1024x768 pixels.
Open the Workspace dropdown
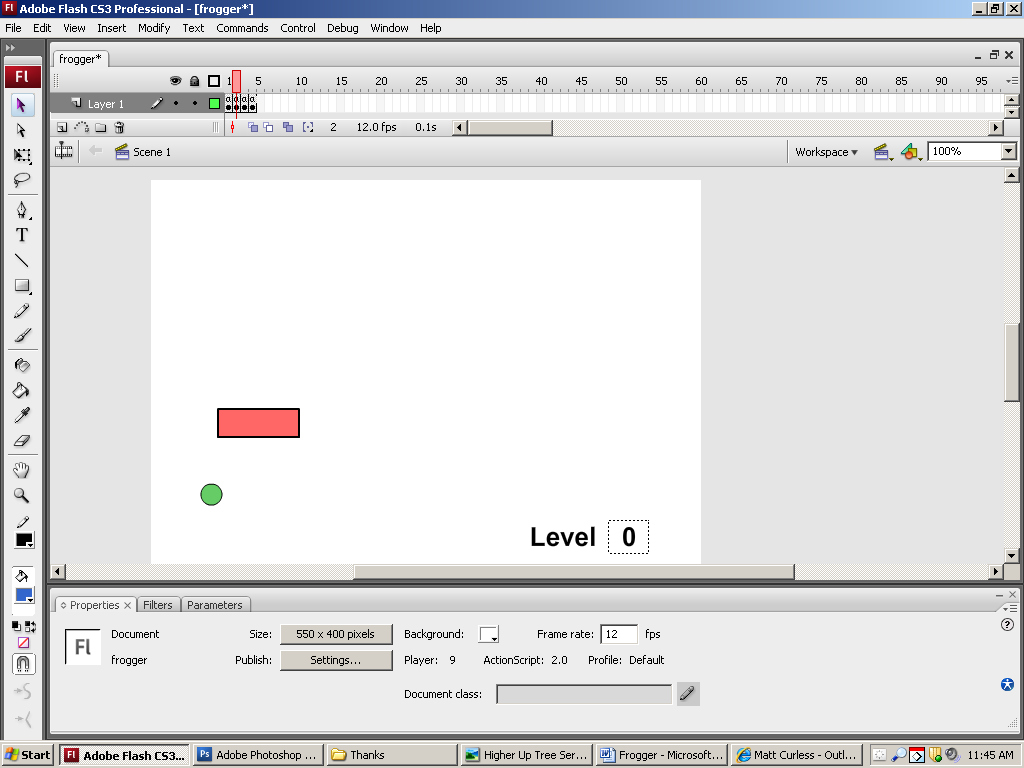826,152
